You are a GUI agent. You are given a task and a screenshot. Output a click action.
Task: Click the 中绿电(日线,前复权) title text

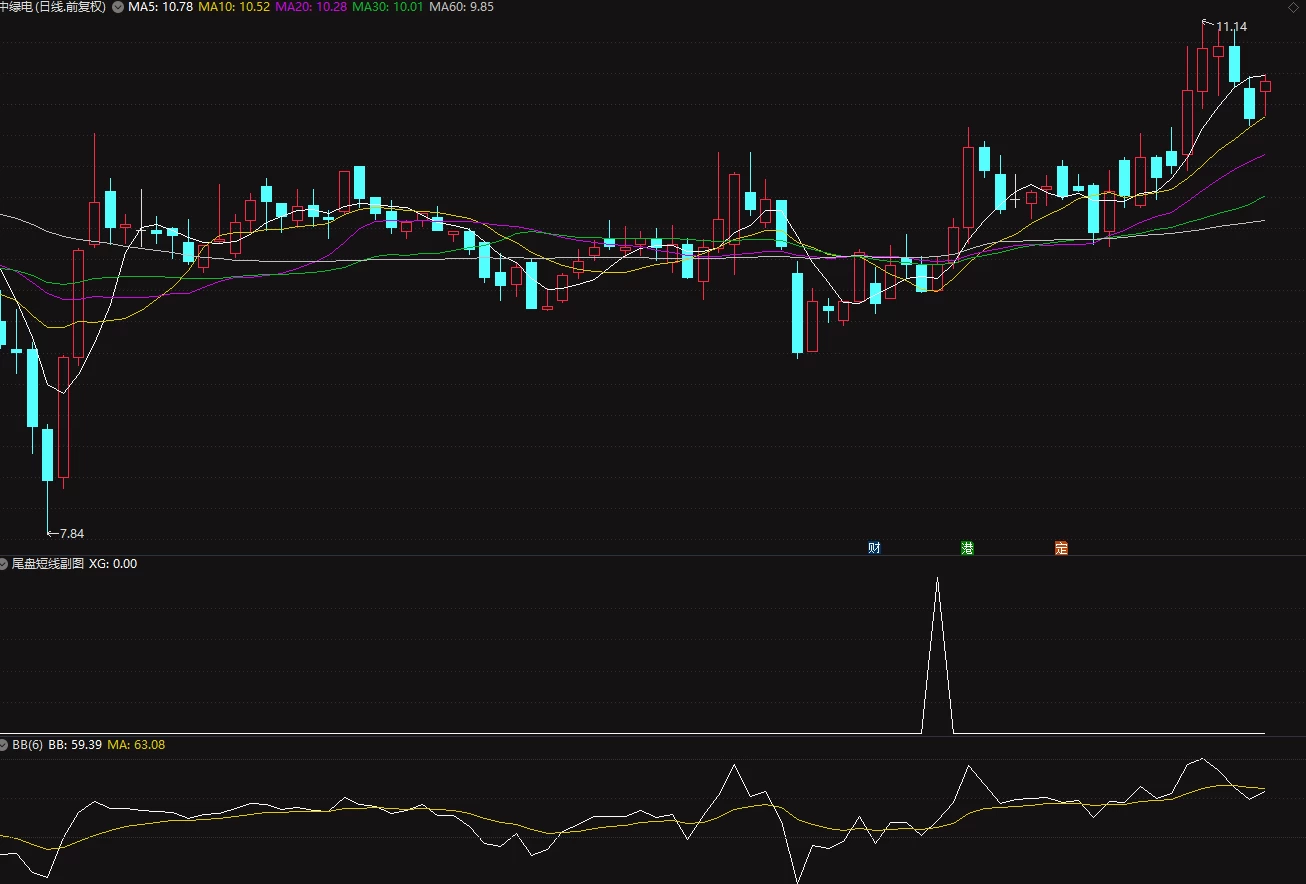(53, 7)
